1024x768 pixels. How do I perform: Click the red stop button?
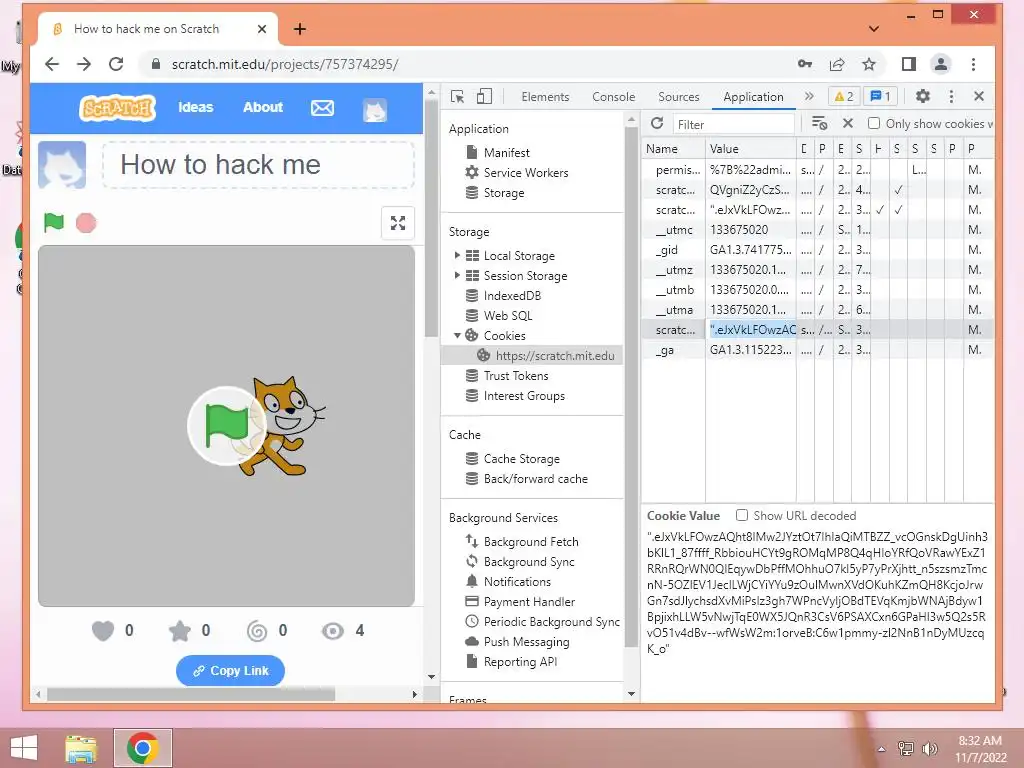pyautogui.click(x=86, y=223)
